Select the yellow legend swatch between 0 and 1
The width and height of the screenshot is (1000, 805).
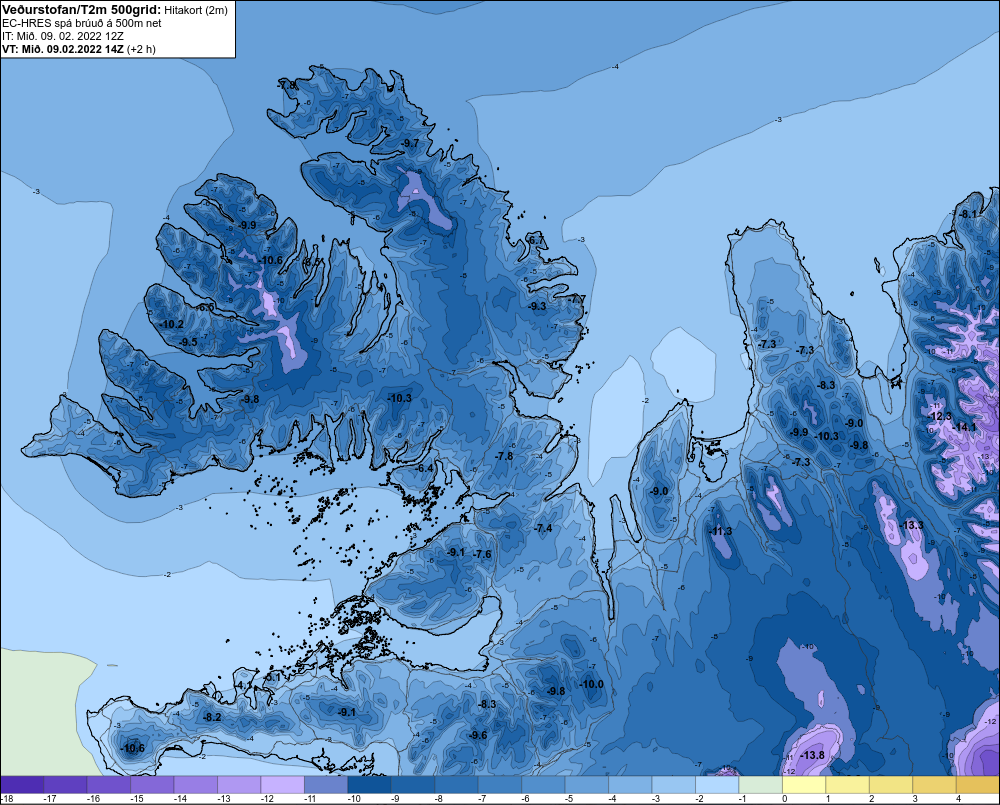click(x=804, y=785)
